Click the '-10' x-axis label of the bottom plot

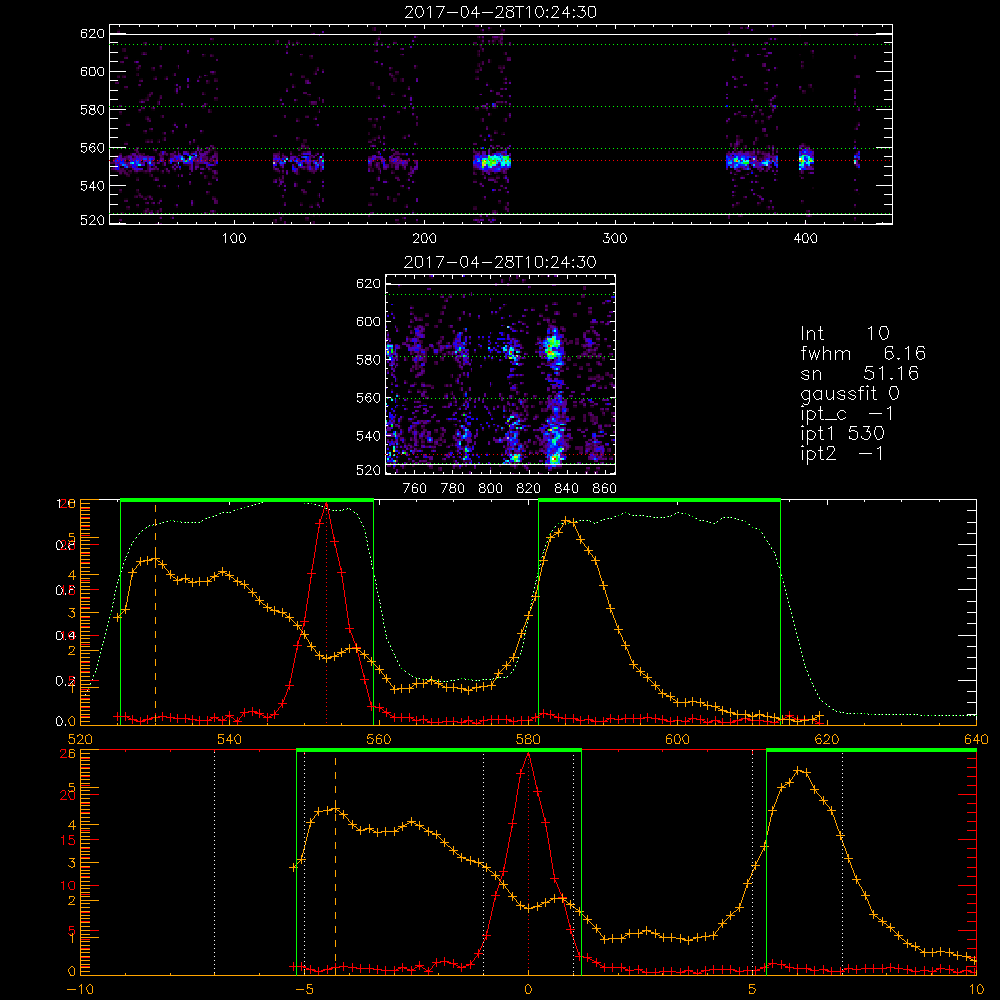click(80, 990)
